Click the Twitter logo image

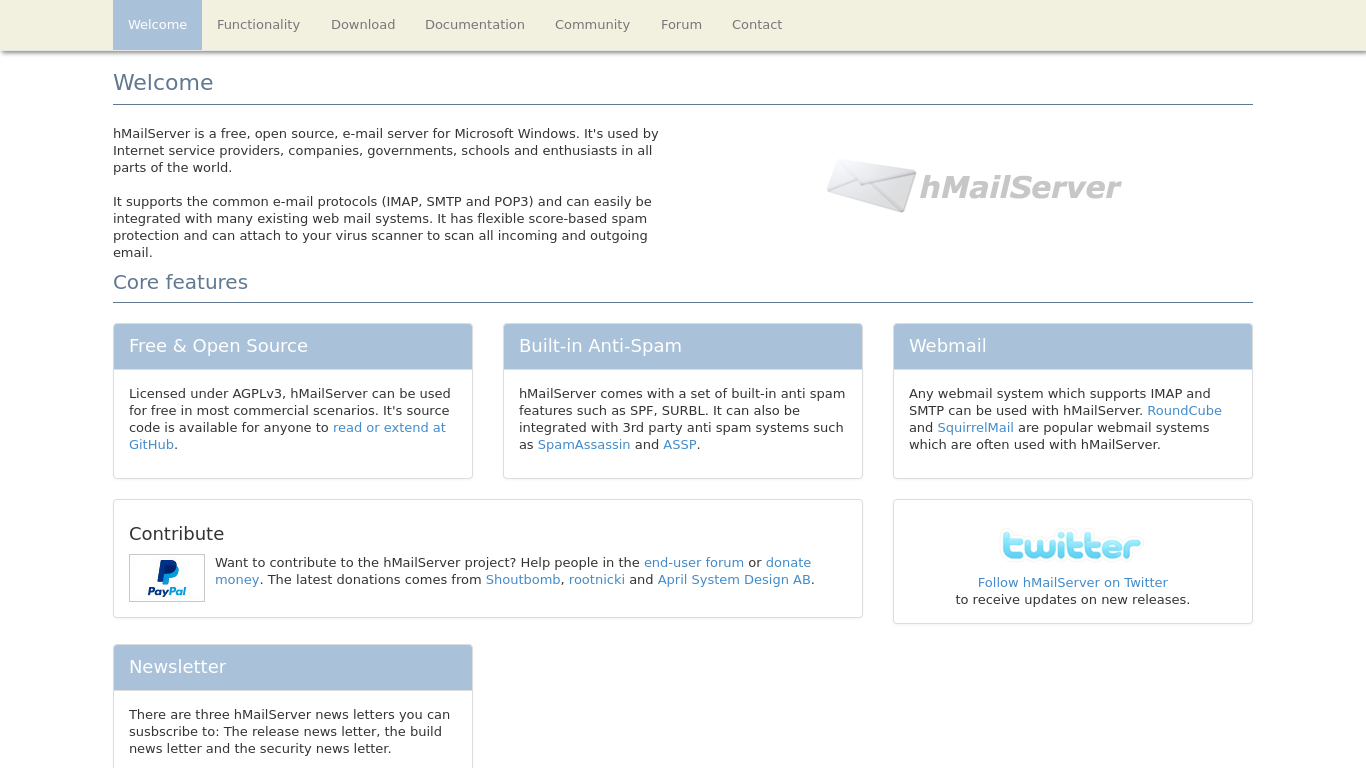click(1072, 546)
